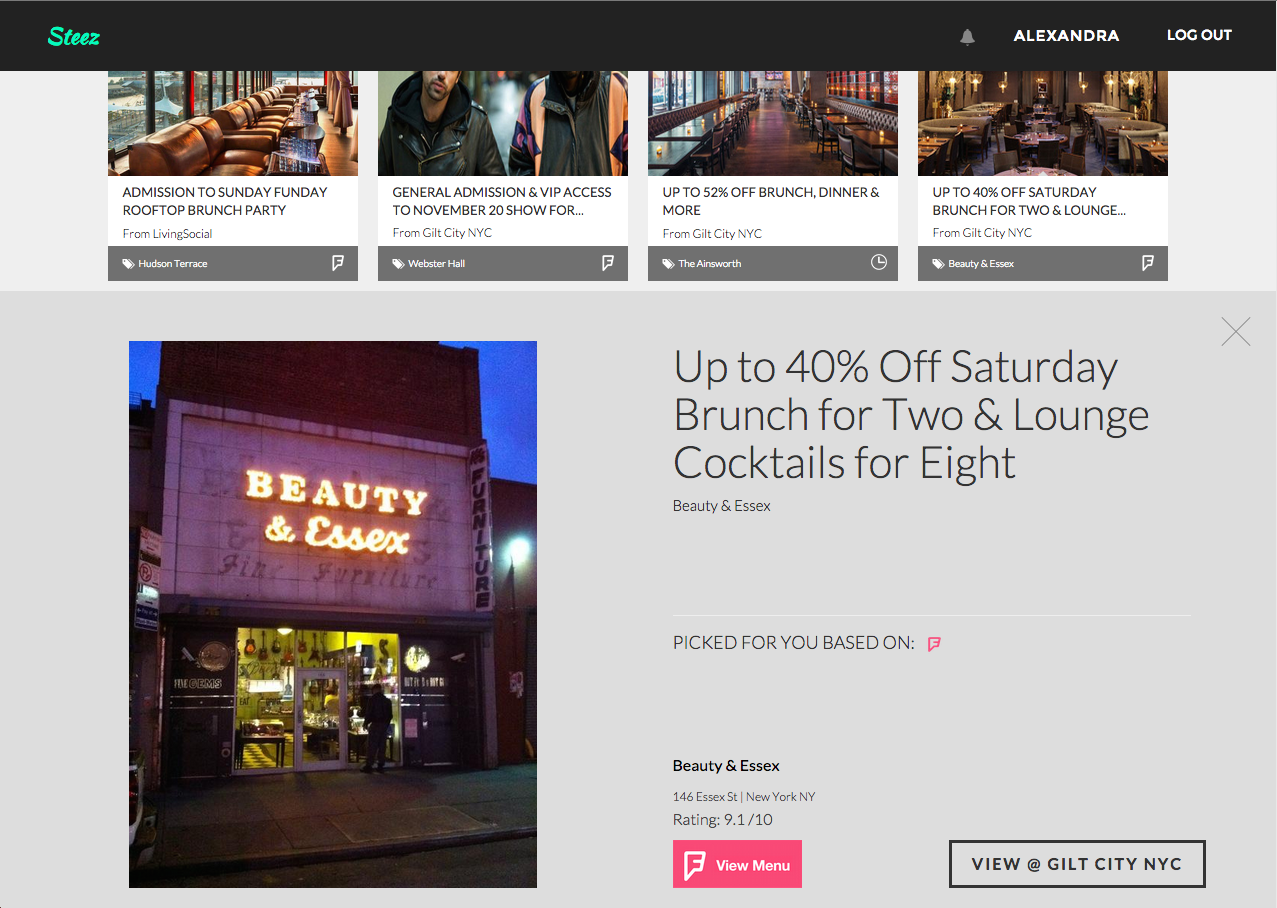Click tag icon next to Webster Hall
Viewport: 1277px width, 908px height.
click(398, 264)
